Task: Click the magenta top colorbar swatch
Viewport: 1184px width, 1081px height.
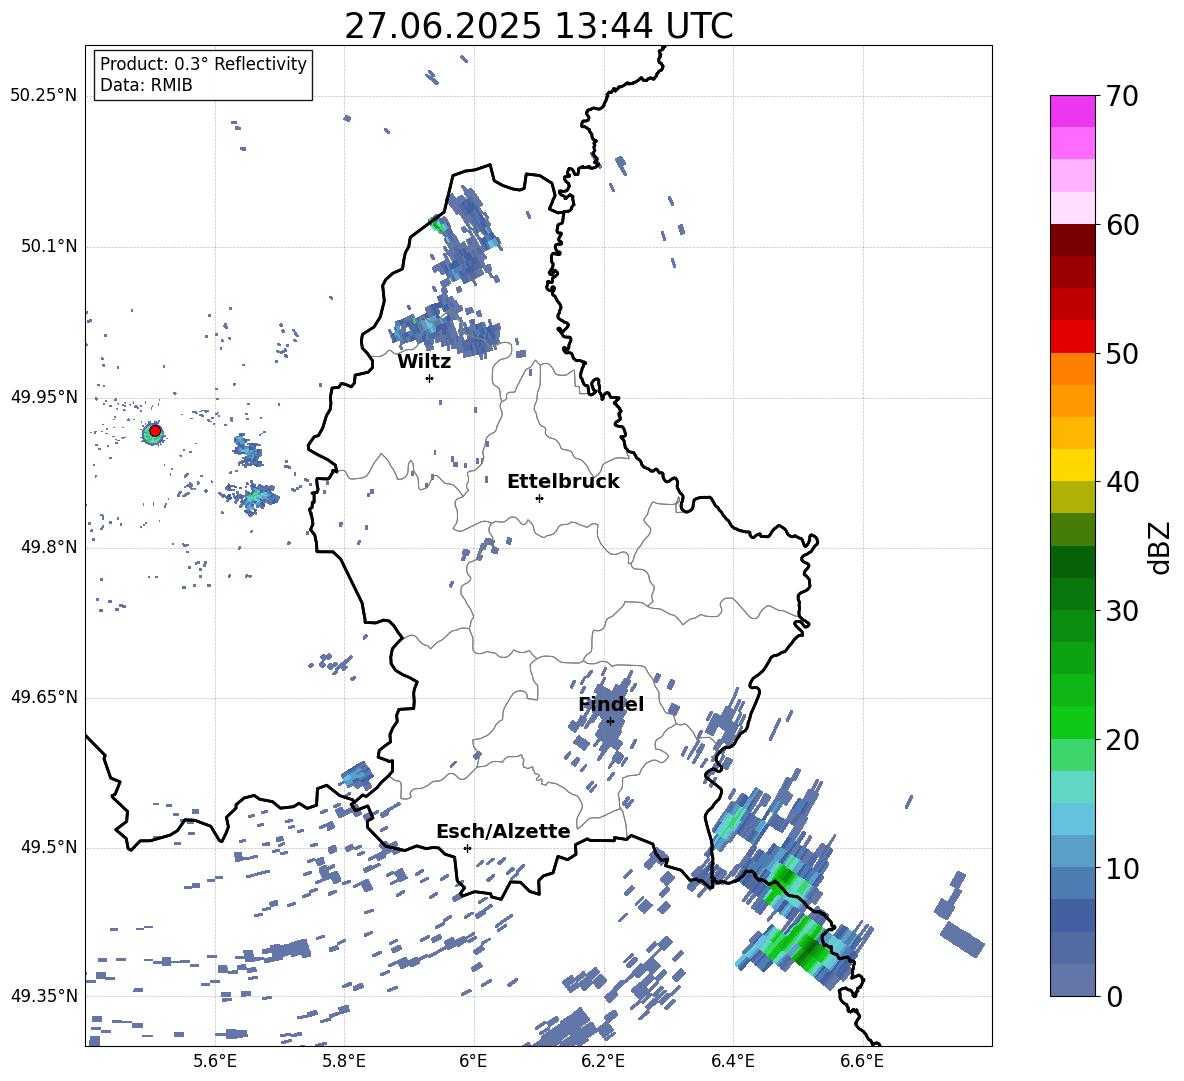Action: 1072,112
